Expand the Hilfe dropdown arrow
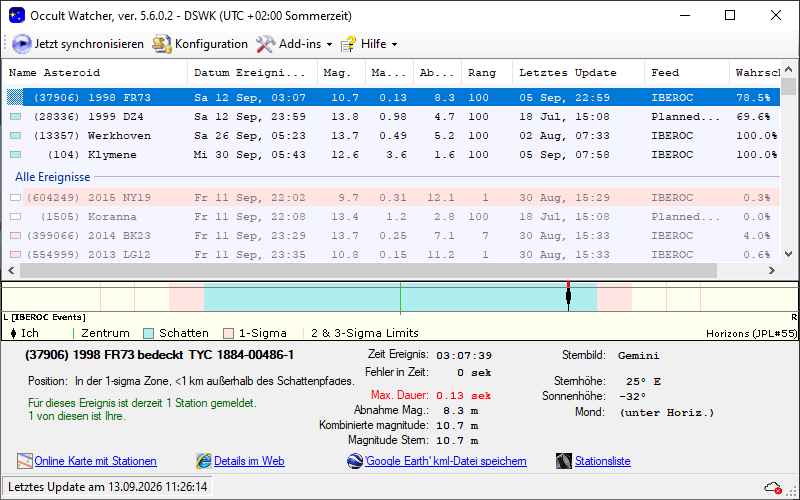This screenshot has width=800, height=500. point(394,45)
